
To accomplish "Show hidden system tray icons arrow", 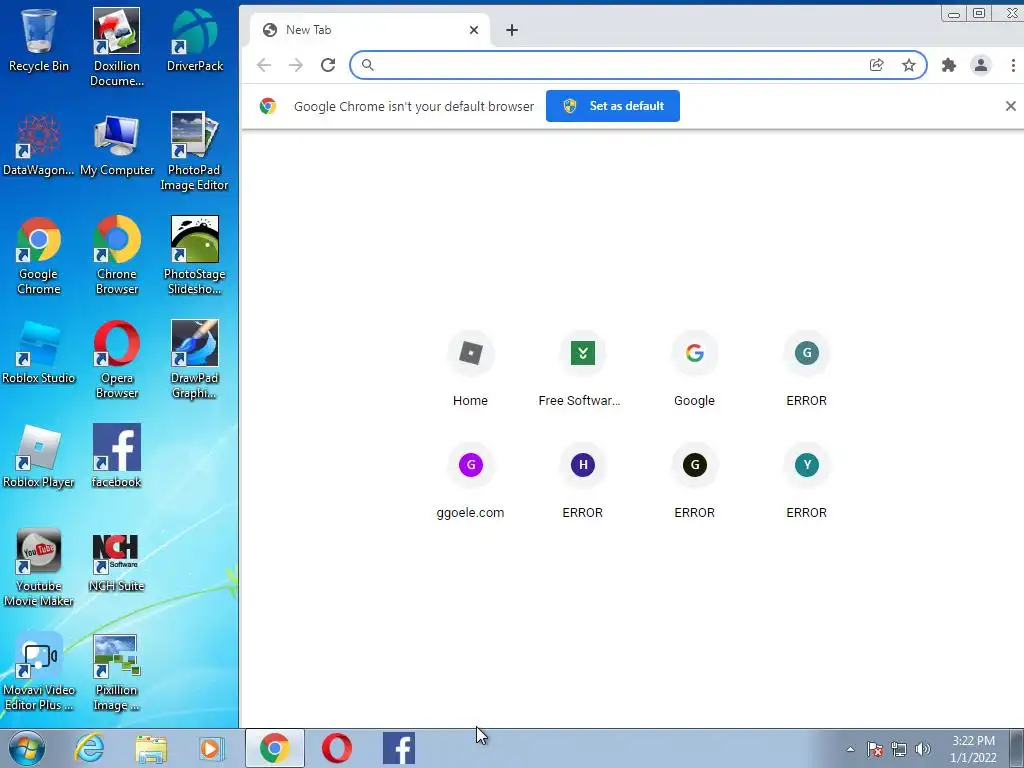I will (x=850, y=749).
